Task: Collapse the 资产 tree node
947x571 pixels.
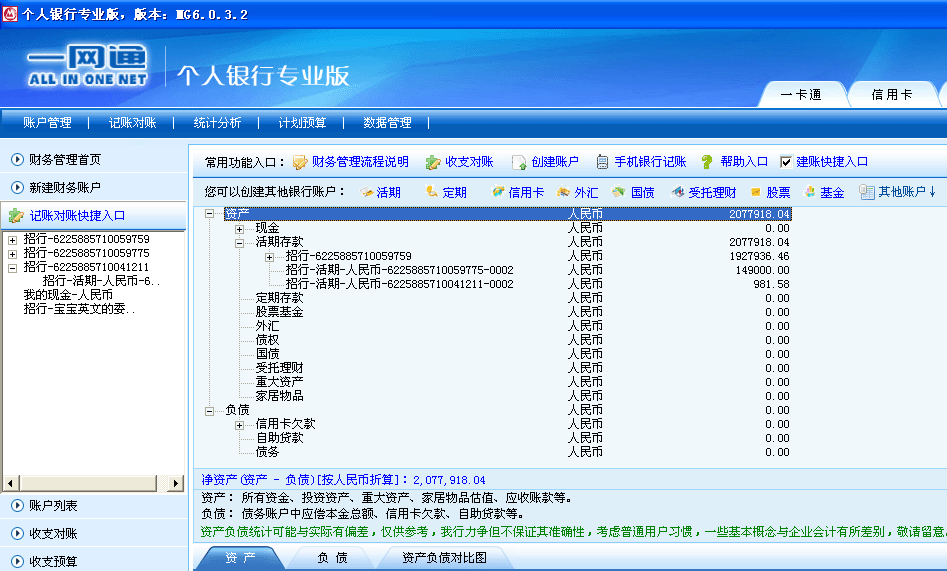Action: [x=210, y=214]
